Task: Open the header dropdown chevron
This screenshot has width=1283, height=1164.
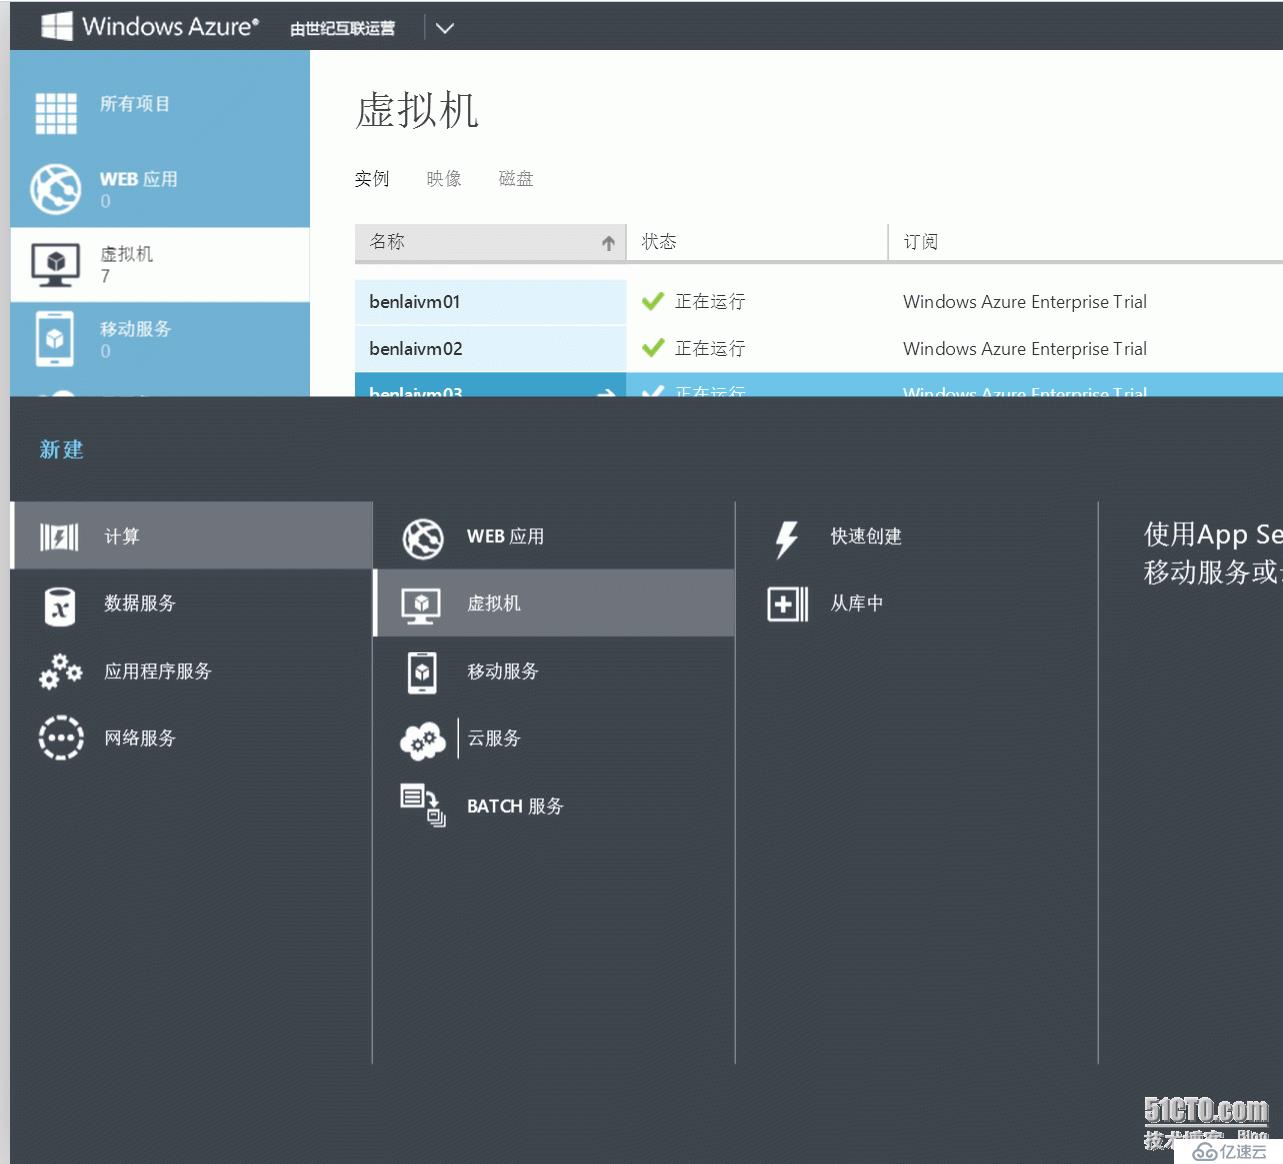Action: [x=445, y=28]
